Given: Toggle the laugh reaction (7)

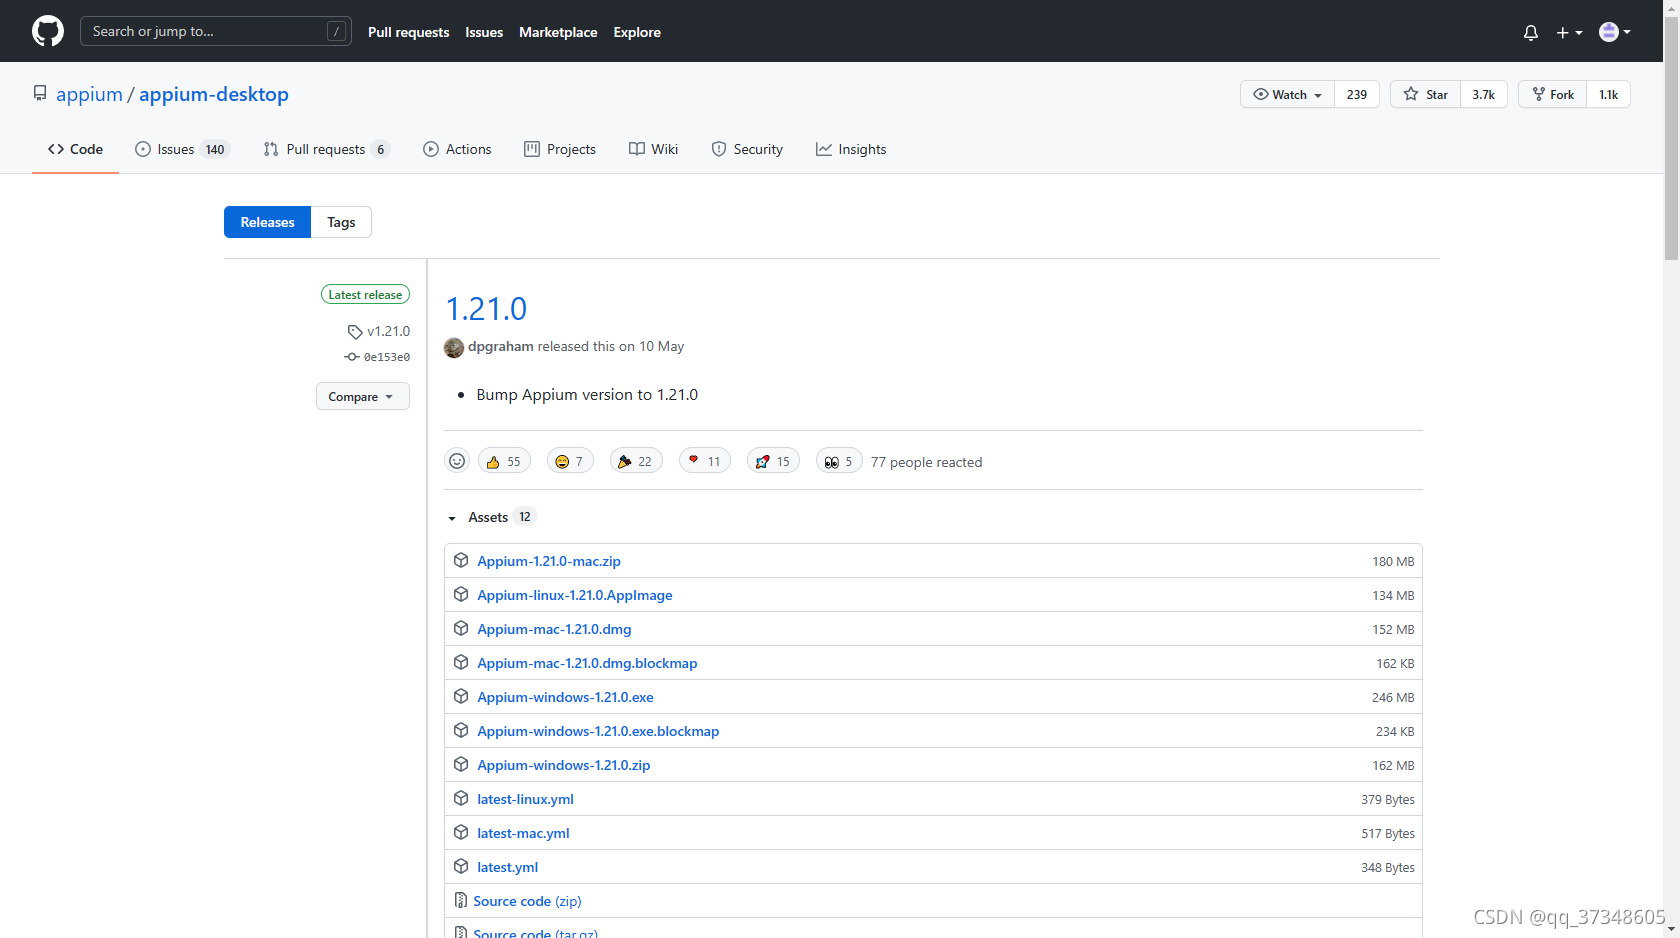Looking at the screenshot, I should click(x=570, y=461).
